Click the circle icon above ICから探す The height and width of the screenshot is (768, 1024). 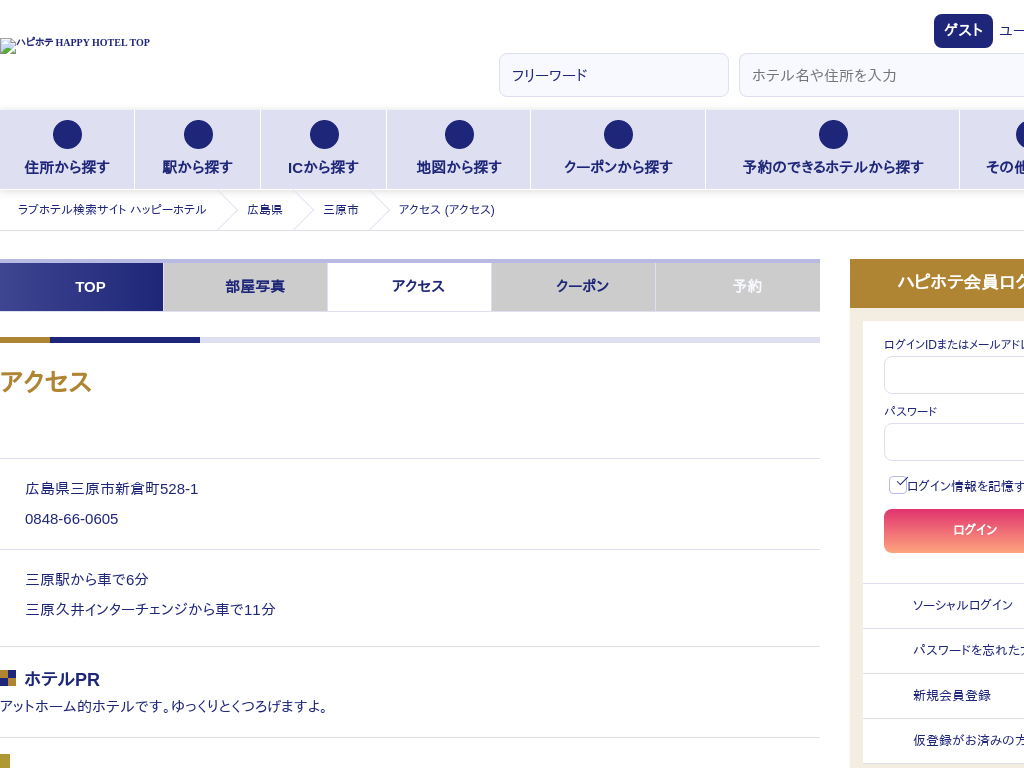324,135
